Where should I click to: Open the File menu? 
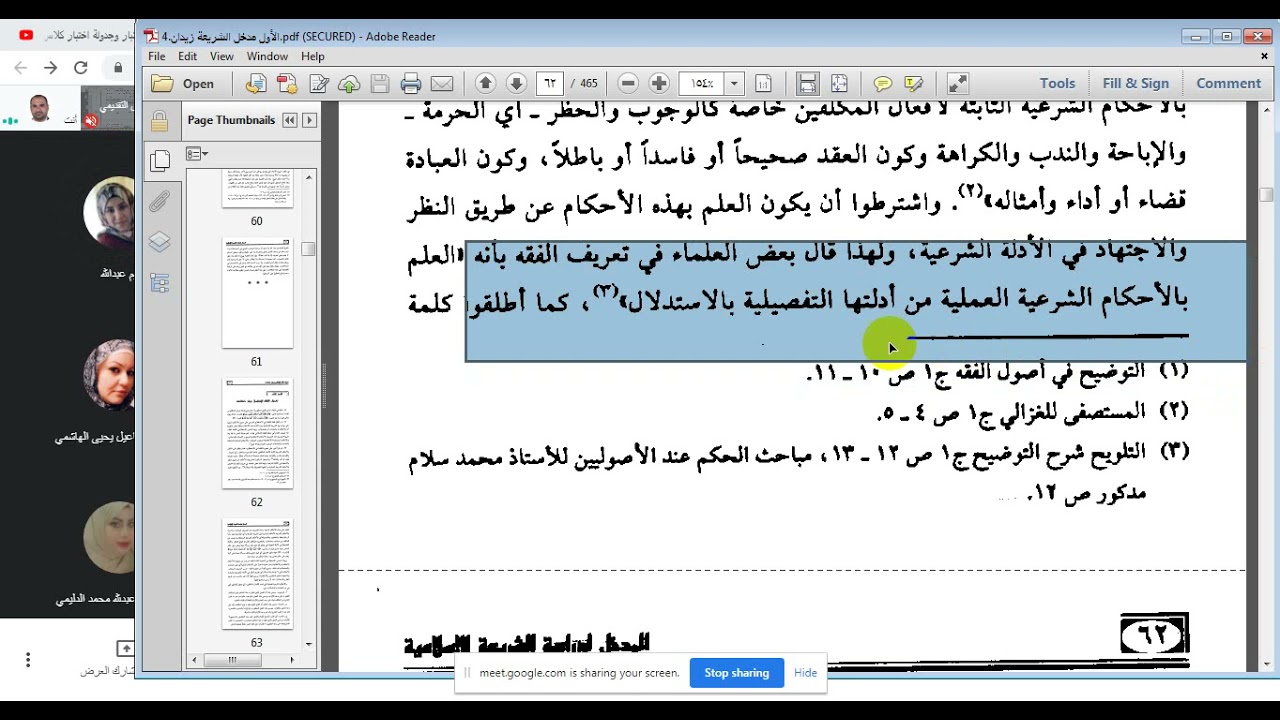coord(158,57)
